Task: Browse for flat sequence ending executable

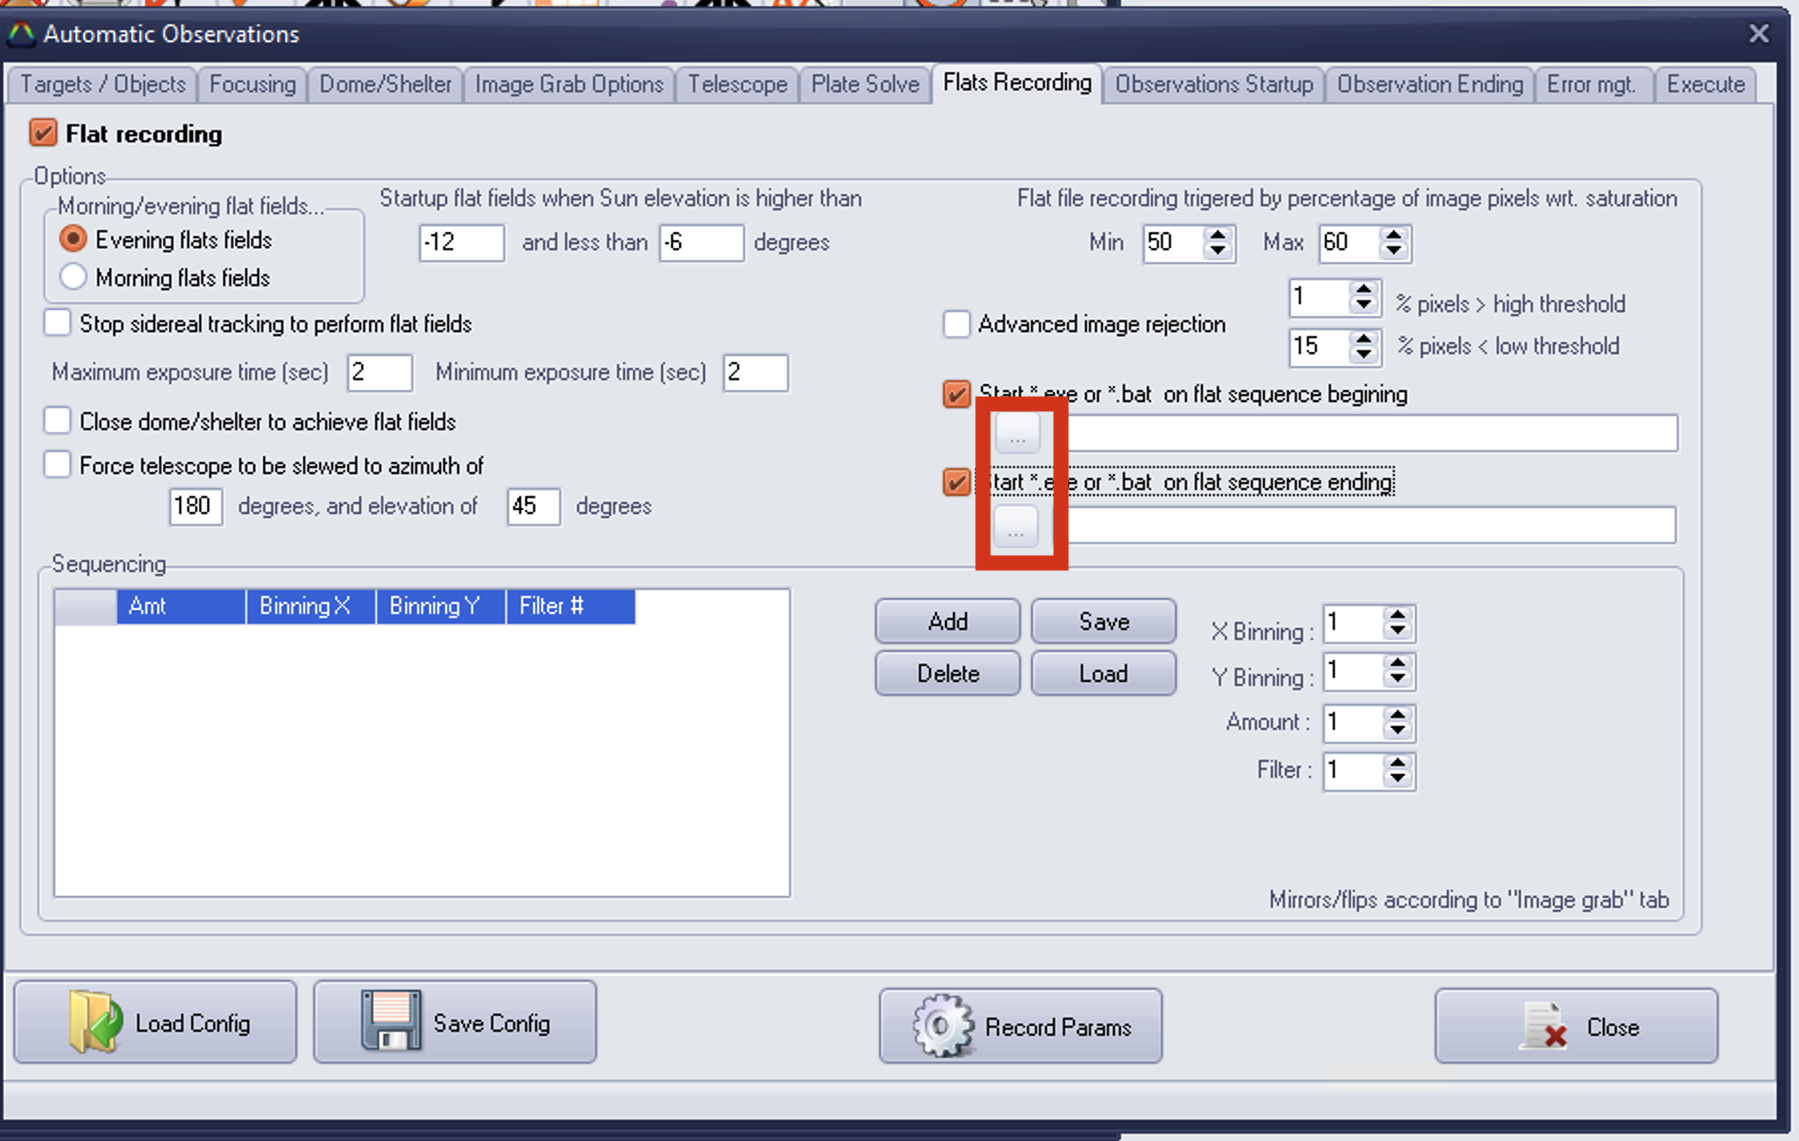Action: tap(1016, 526)
